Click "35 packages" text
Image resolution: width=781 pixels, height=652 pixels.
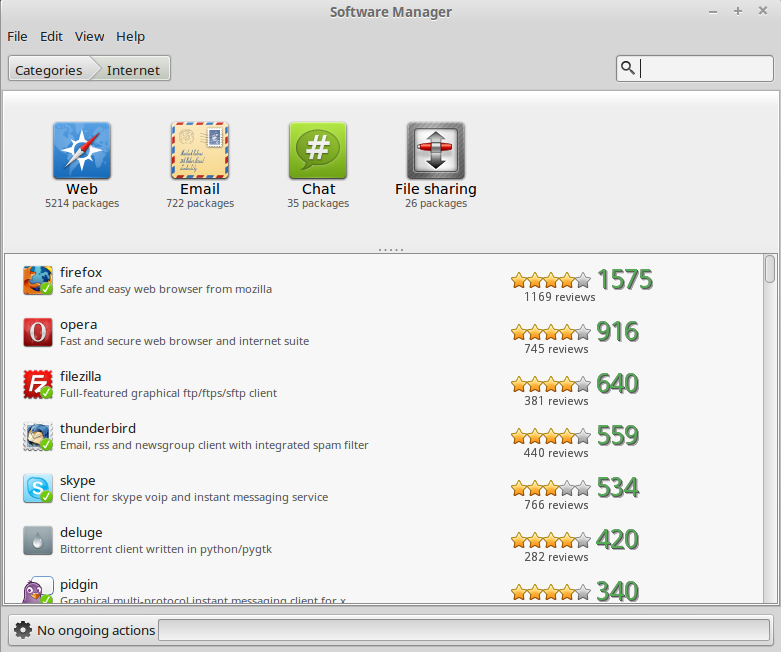[318, 203]
